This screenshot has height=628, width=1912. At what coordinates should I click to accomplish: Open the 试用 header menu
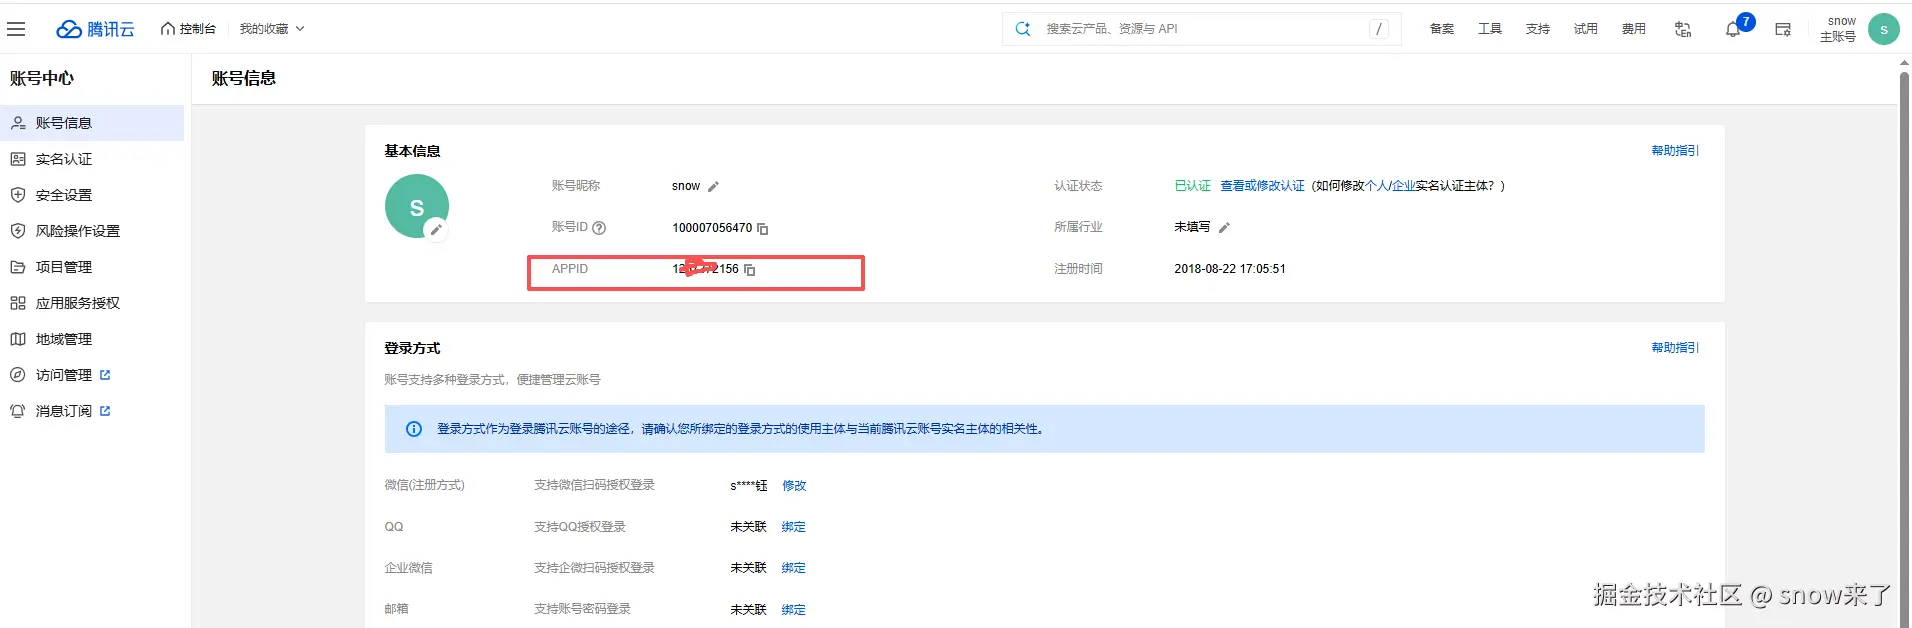point(1586,29)
